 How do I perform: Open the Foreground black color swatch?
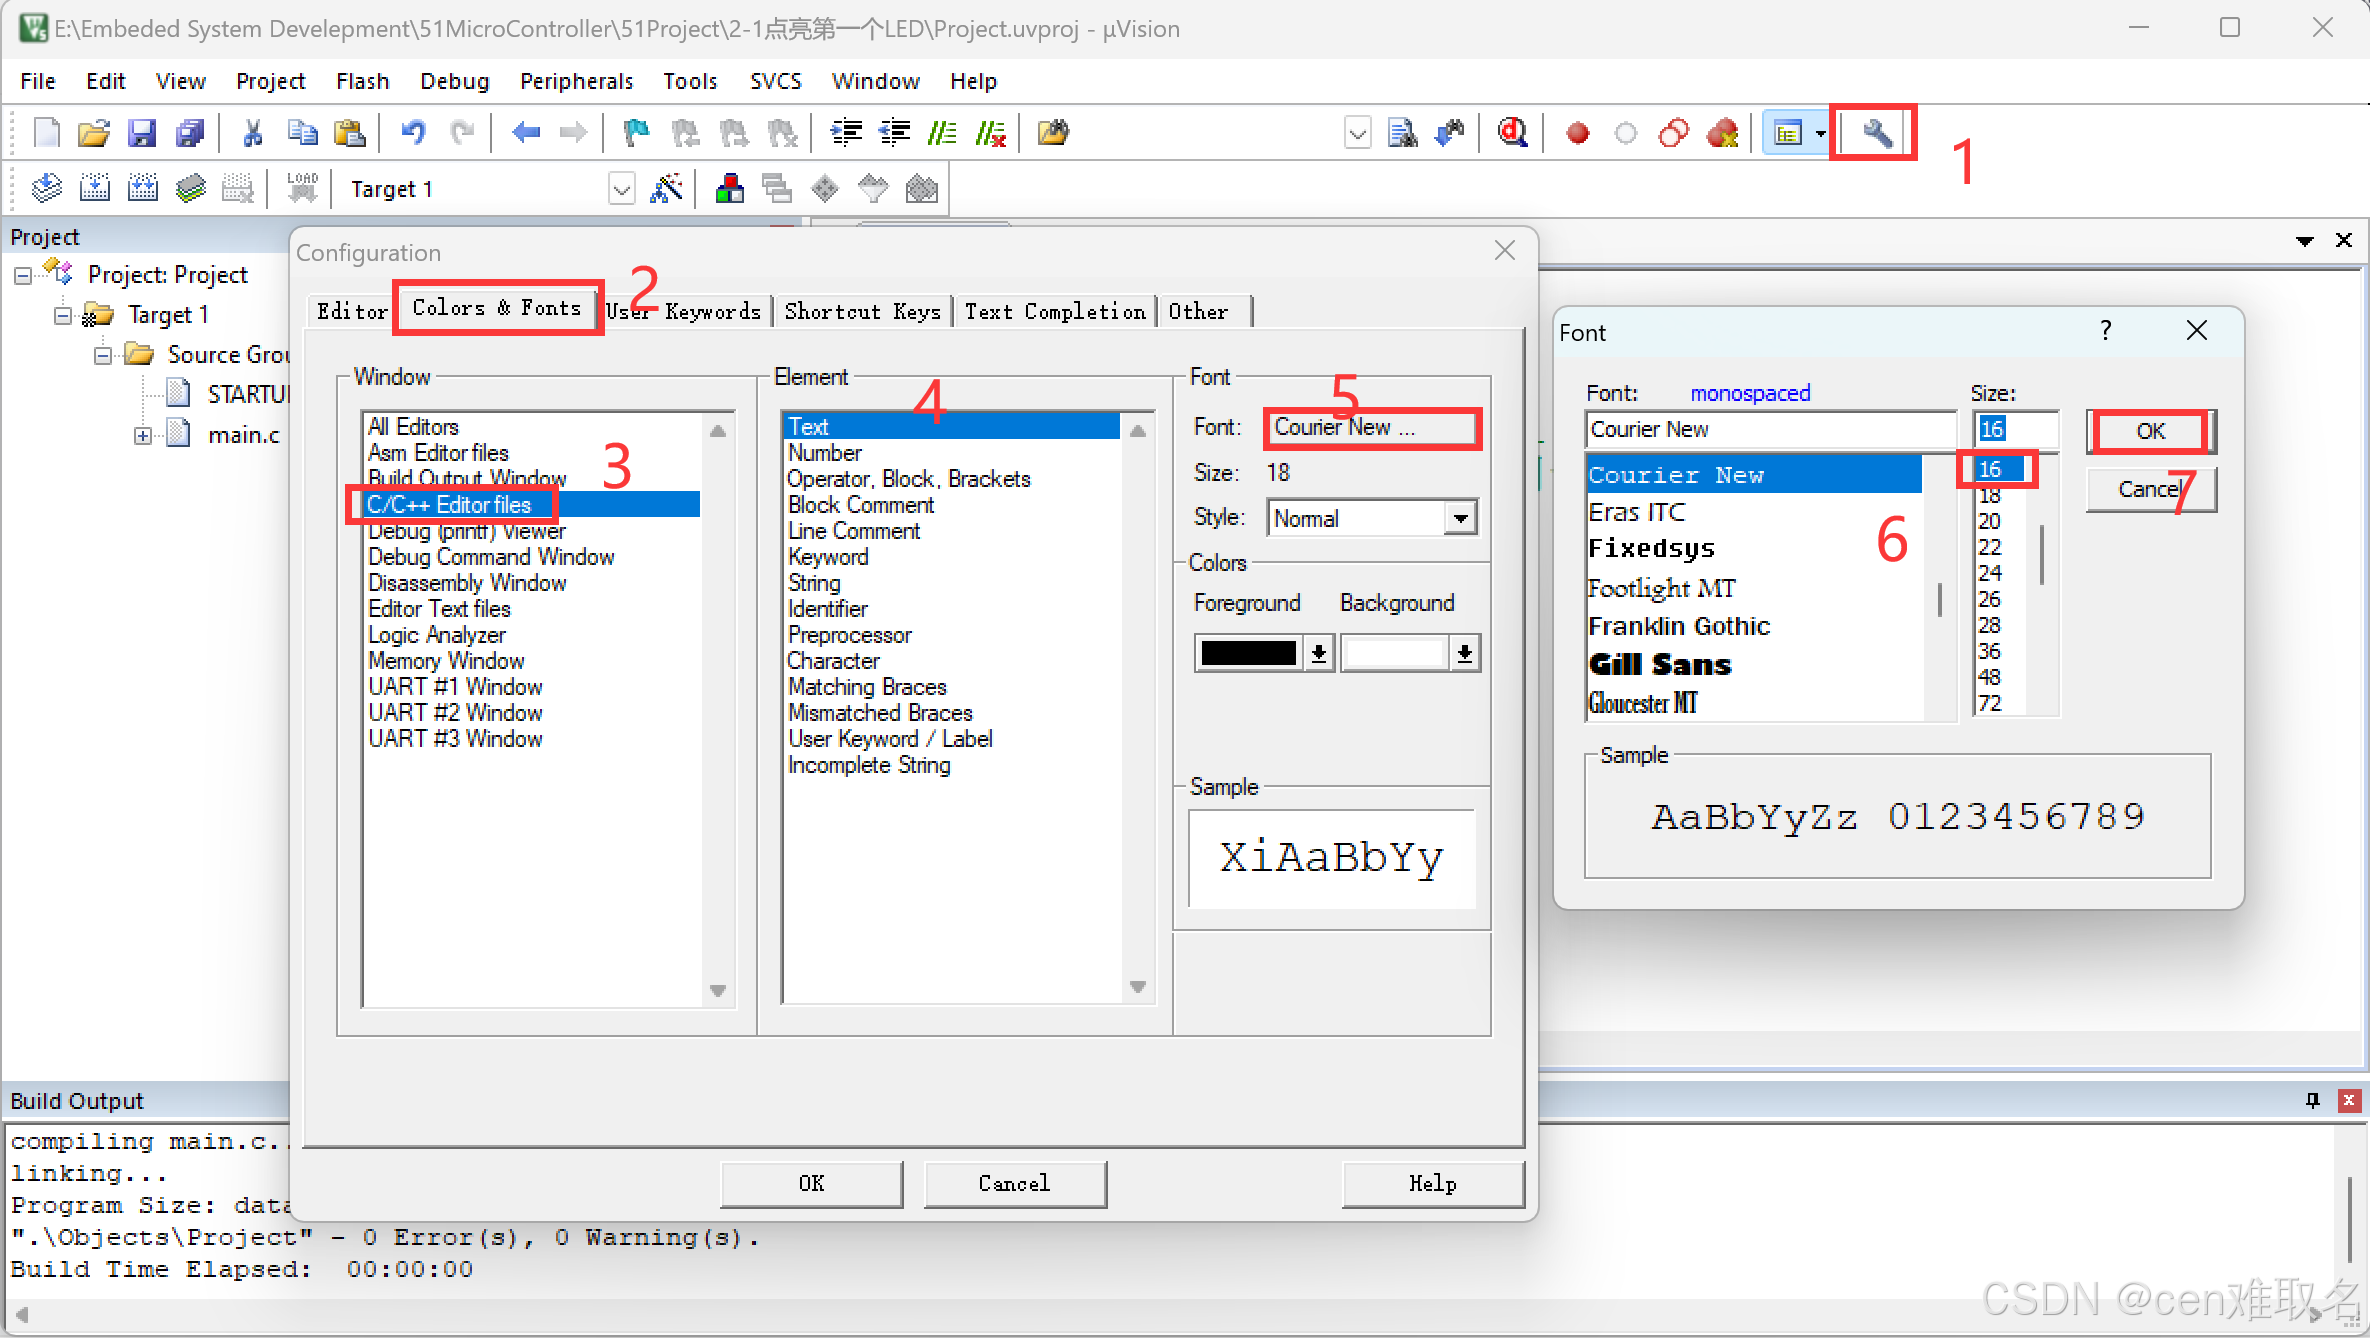[x=1249, y=653]
